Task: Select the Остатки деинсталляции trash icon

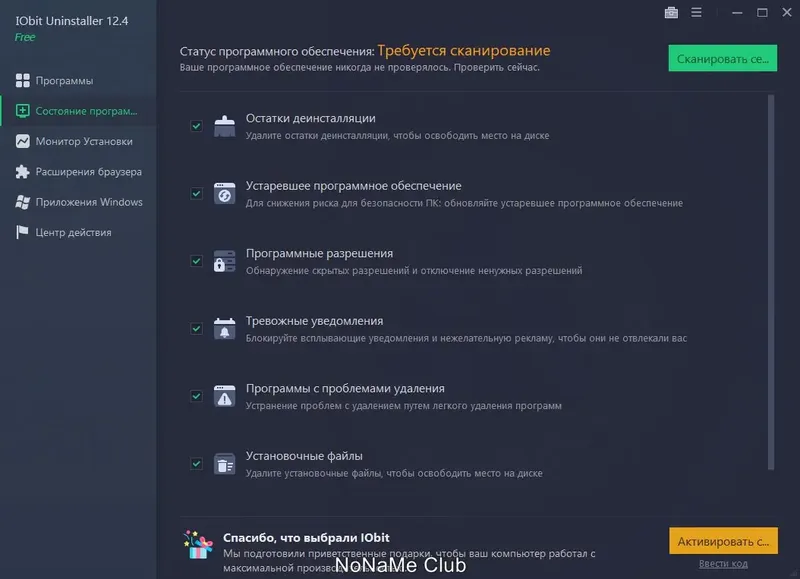Action: click(224, 127)
